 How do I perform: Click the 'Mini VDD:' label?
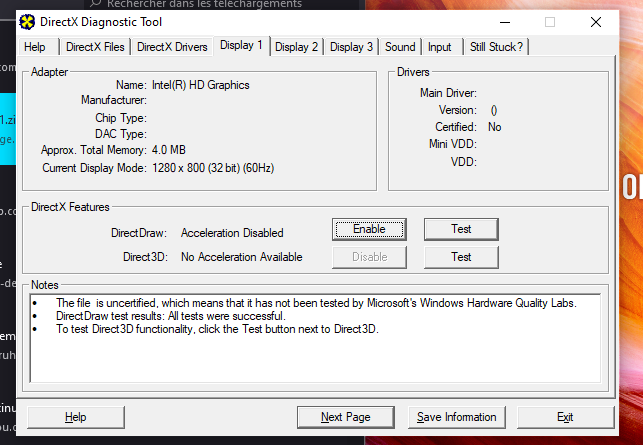[x=453, y=144]
